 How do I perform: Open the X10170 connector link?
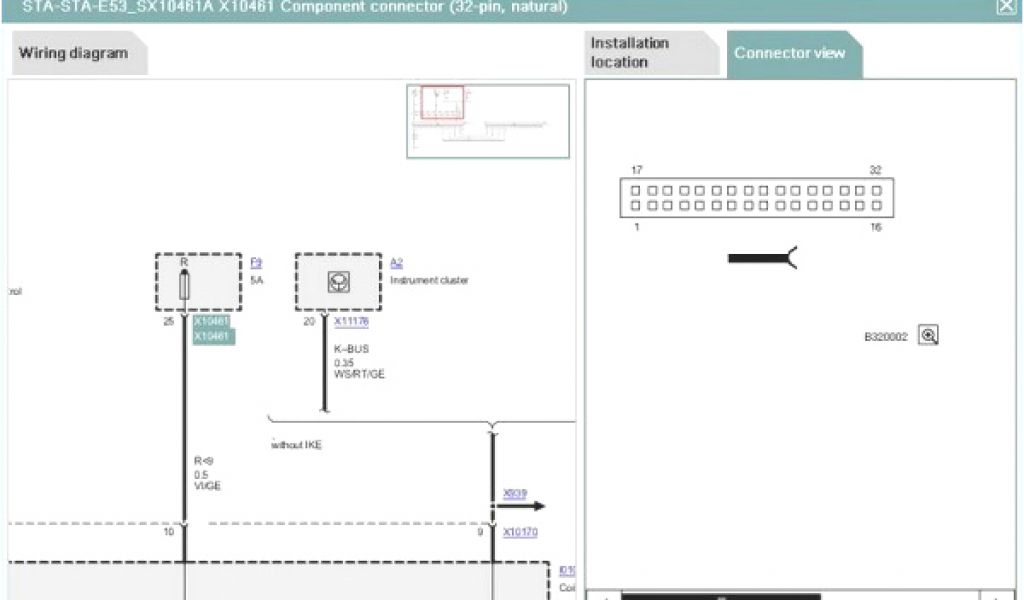point(519,532)
